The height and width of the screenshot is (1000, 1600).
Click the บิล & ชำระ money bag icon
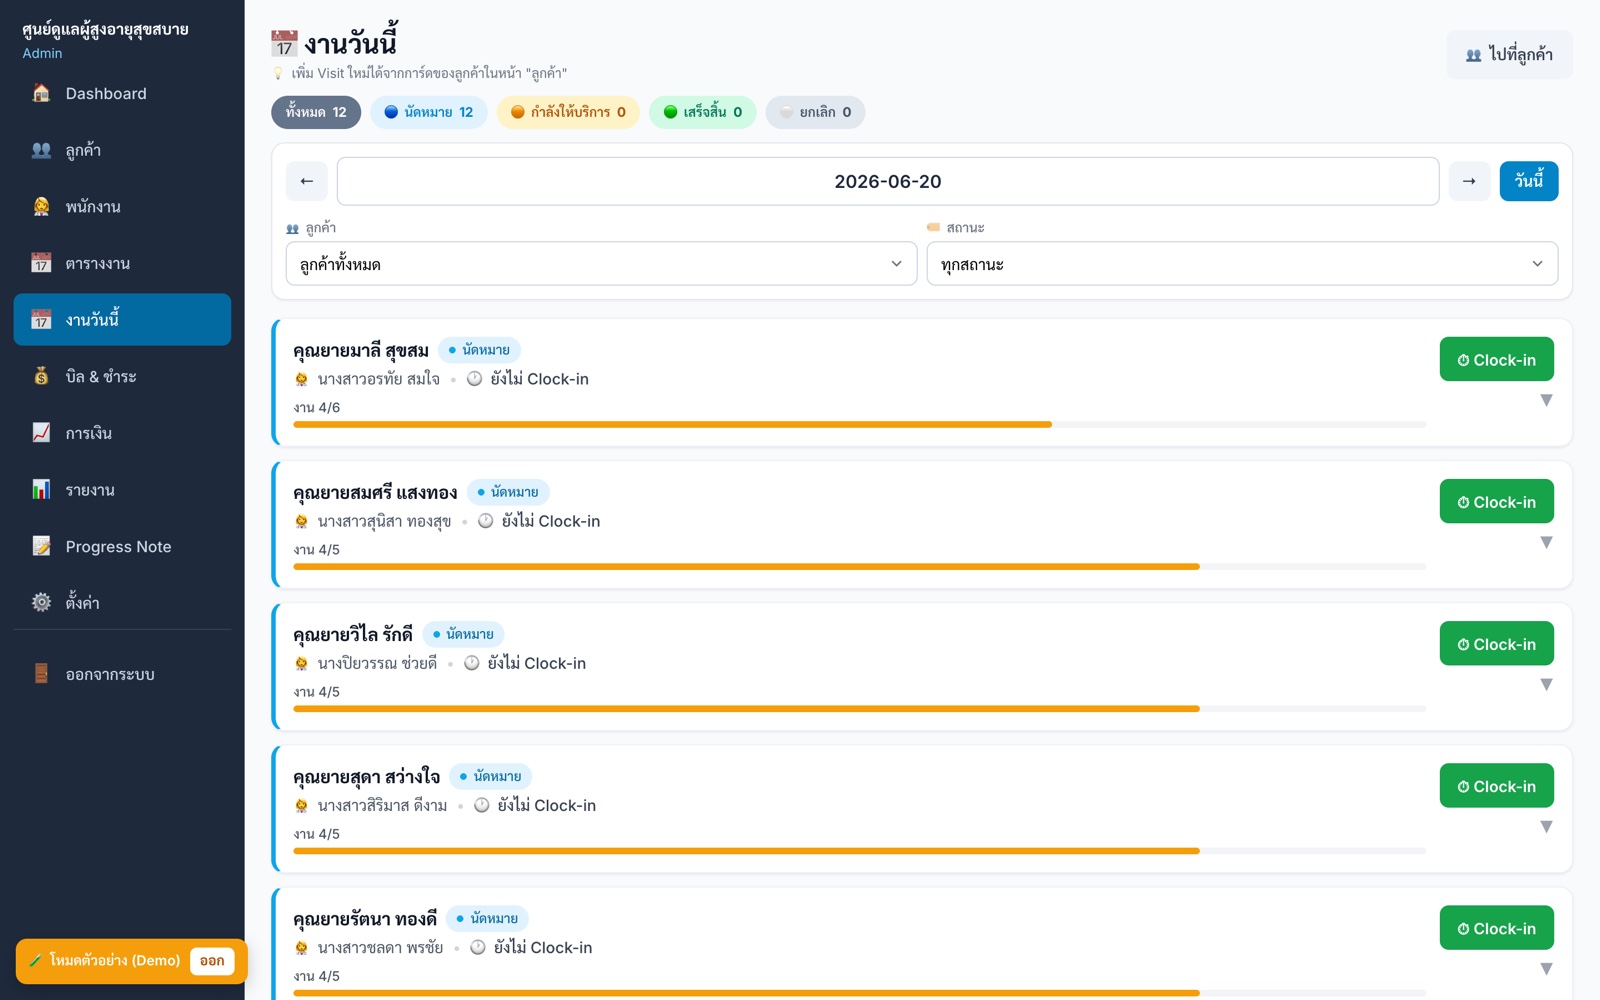[41, 376]
